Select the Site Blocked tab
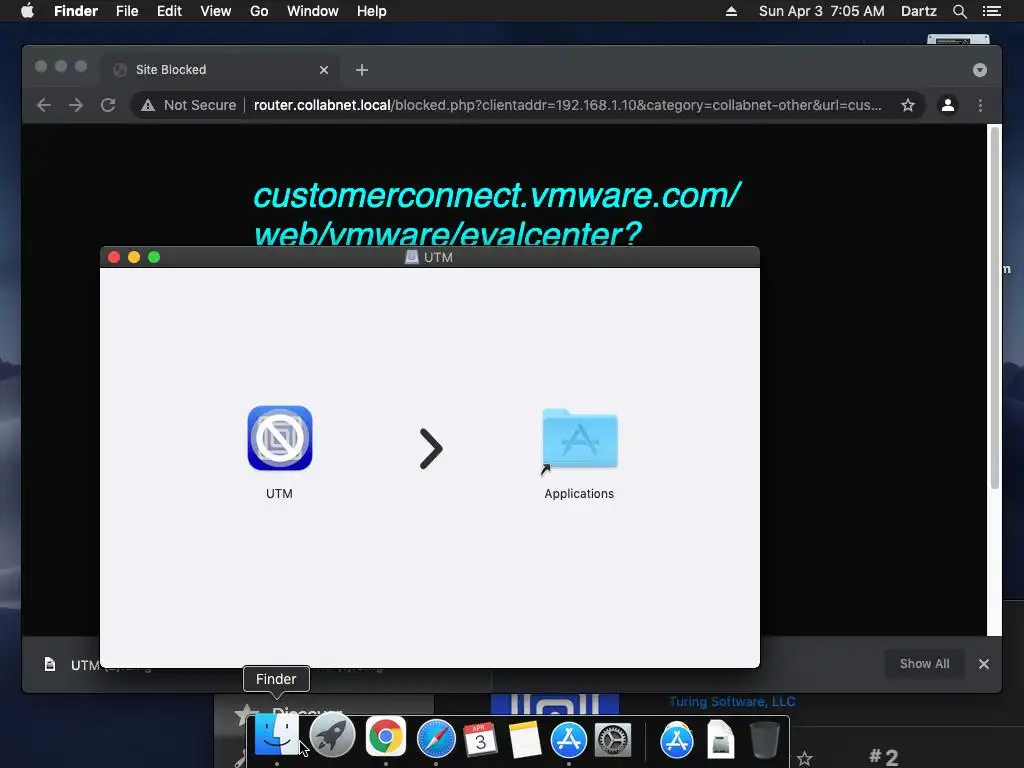 [219, 70]
